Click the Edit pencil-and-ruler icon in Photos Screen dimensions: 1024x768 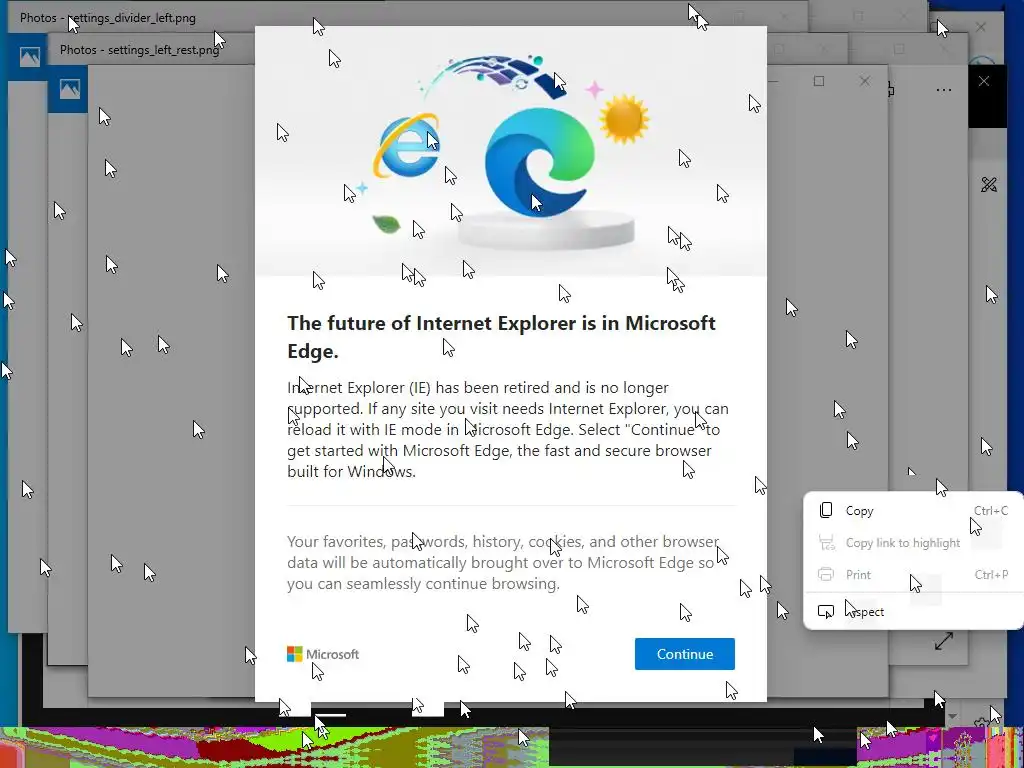989,185
